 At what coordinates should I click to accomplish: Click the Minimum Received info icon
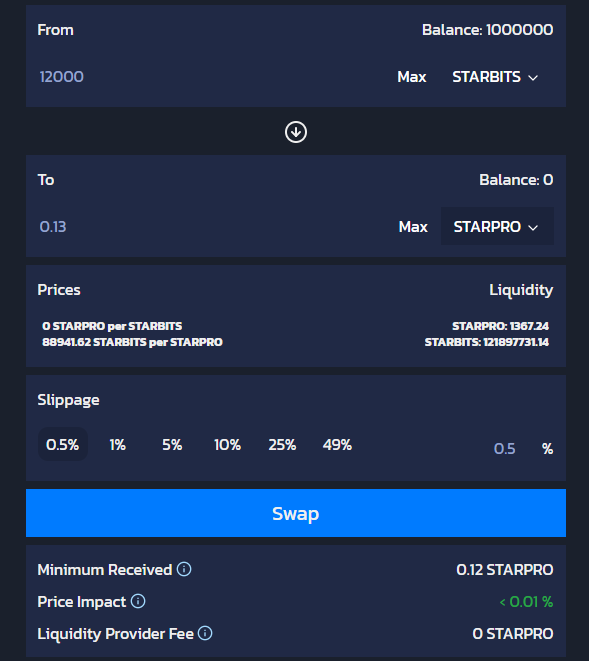[x=184, y=569]
